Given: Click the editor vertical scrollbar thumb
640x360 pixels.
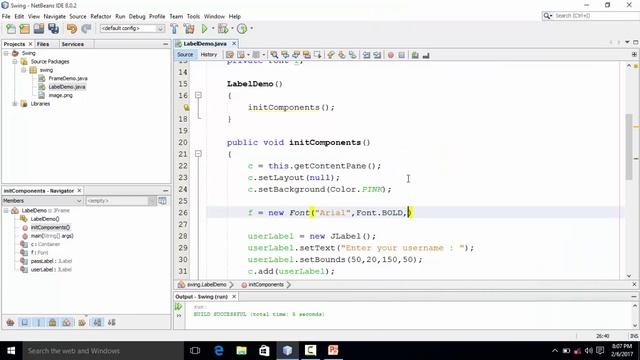Looking at the screenshot, I should 629,147.
